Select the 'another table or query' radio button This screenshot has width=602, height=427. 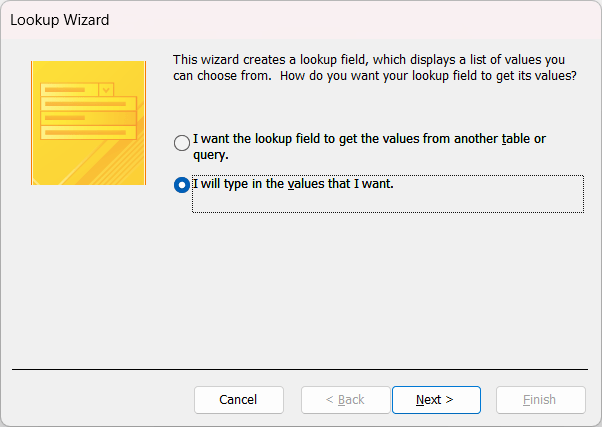click(x=182, y=143)
